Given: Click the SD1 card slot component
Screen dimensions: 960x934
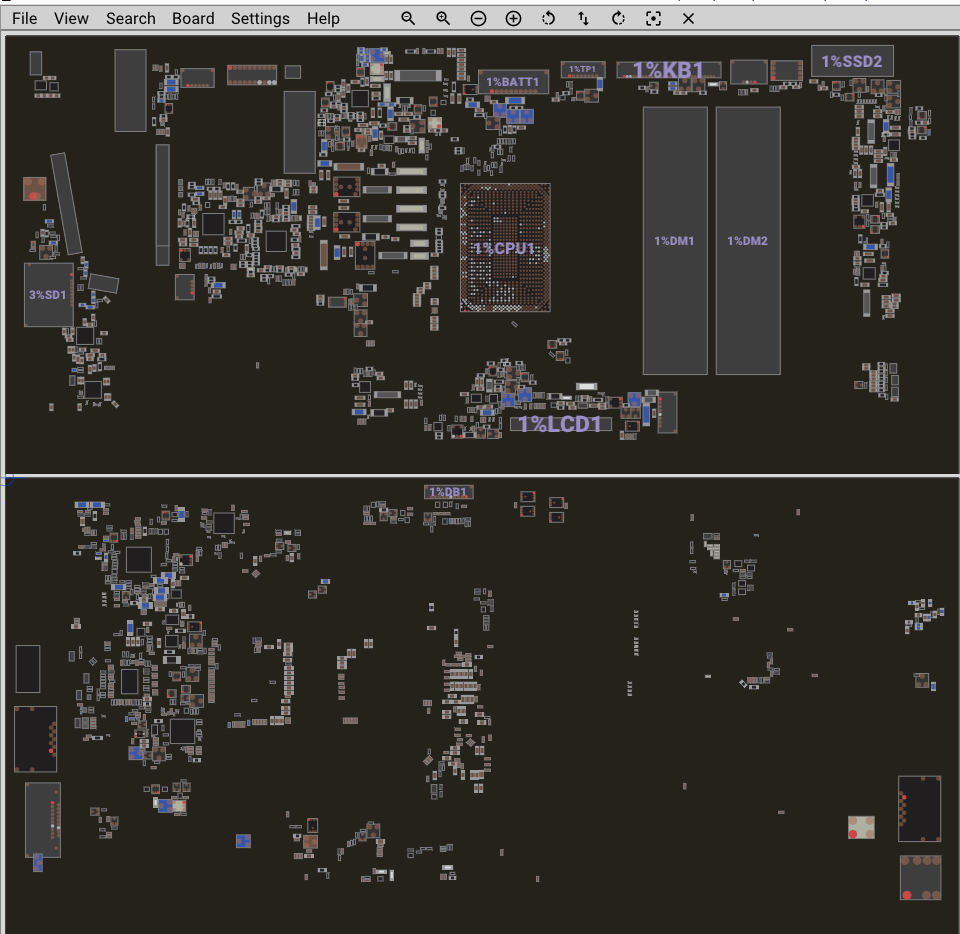Looking at the screenshot, I should click(48, 295).
